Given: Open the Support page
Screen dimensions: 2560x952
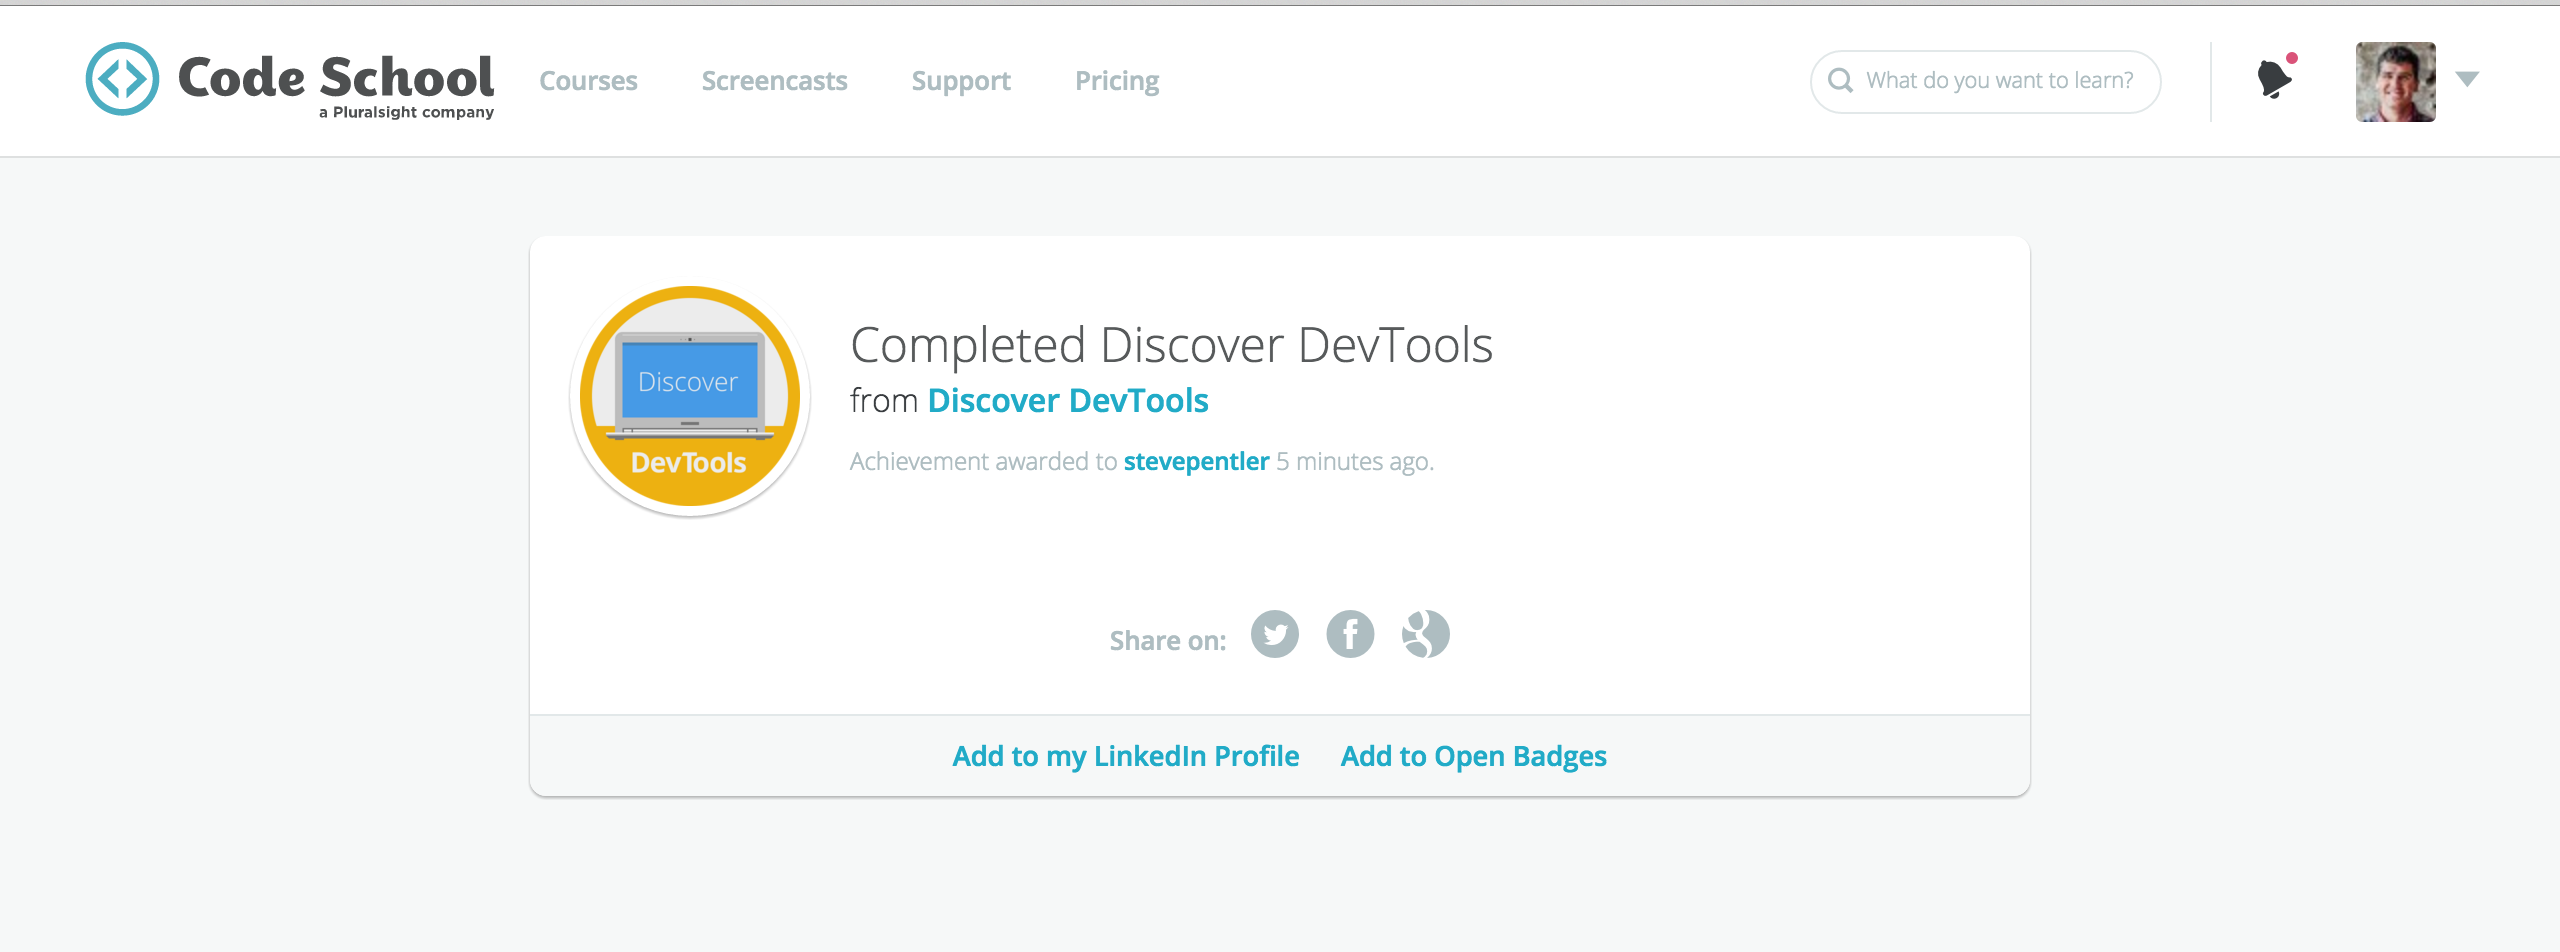Looking at the screenshot, I should pyautogui.click(x=961, y=81).
